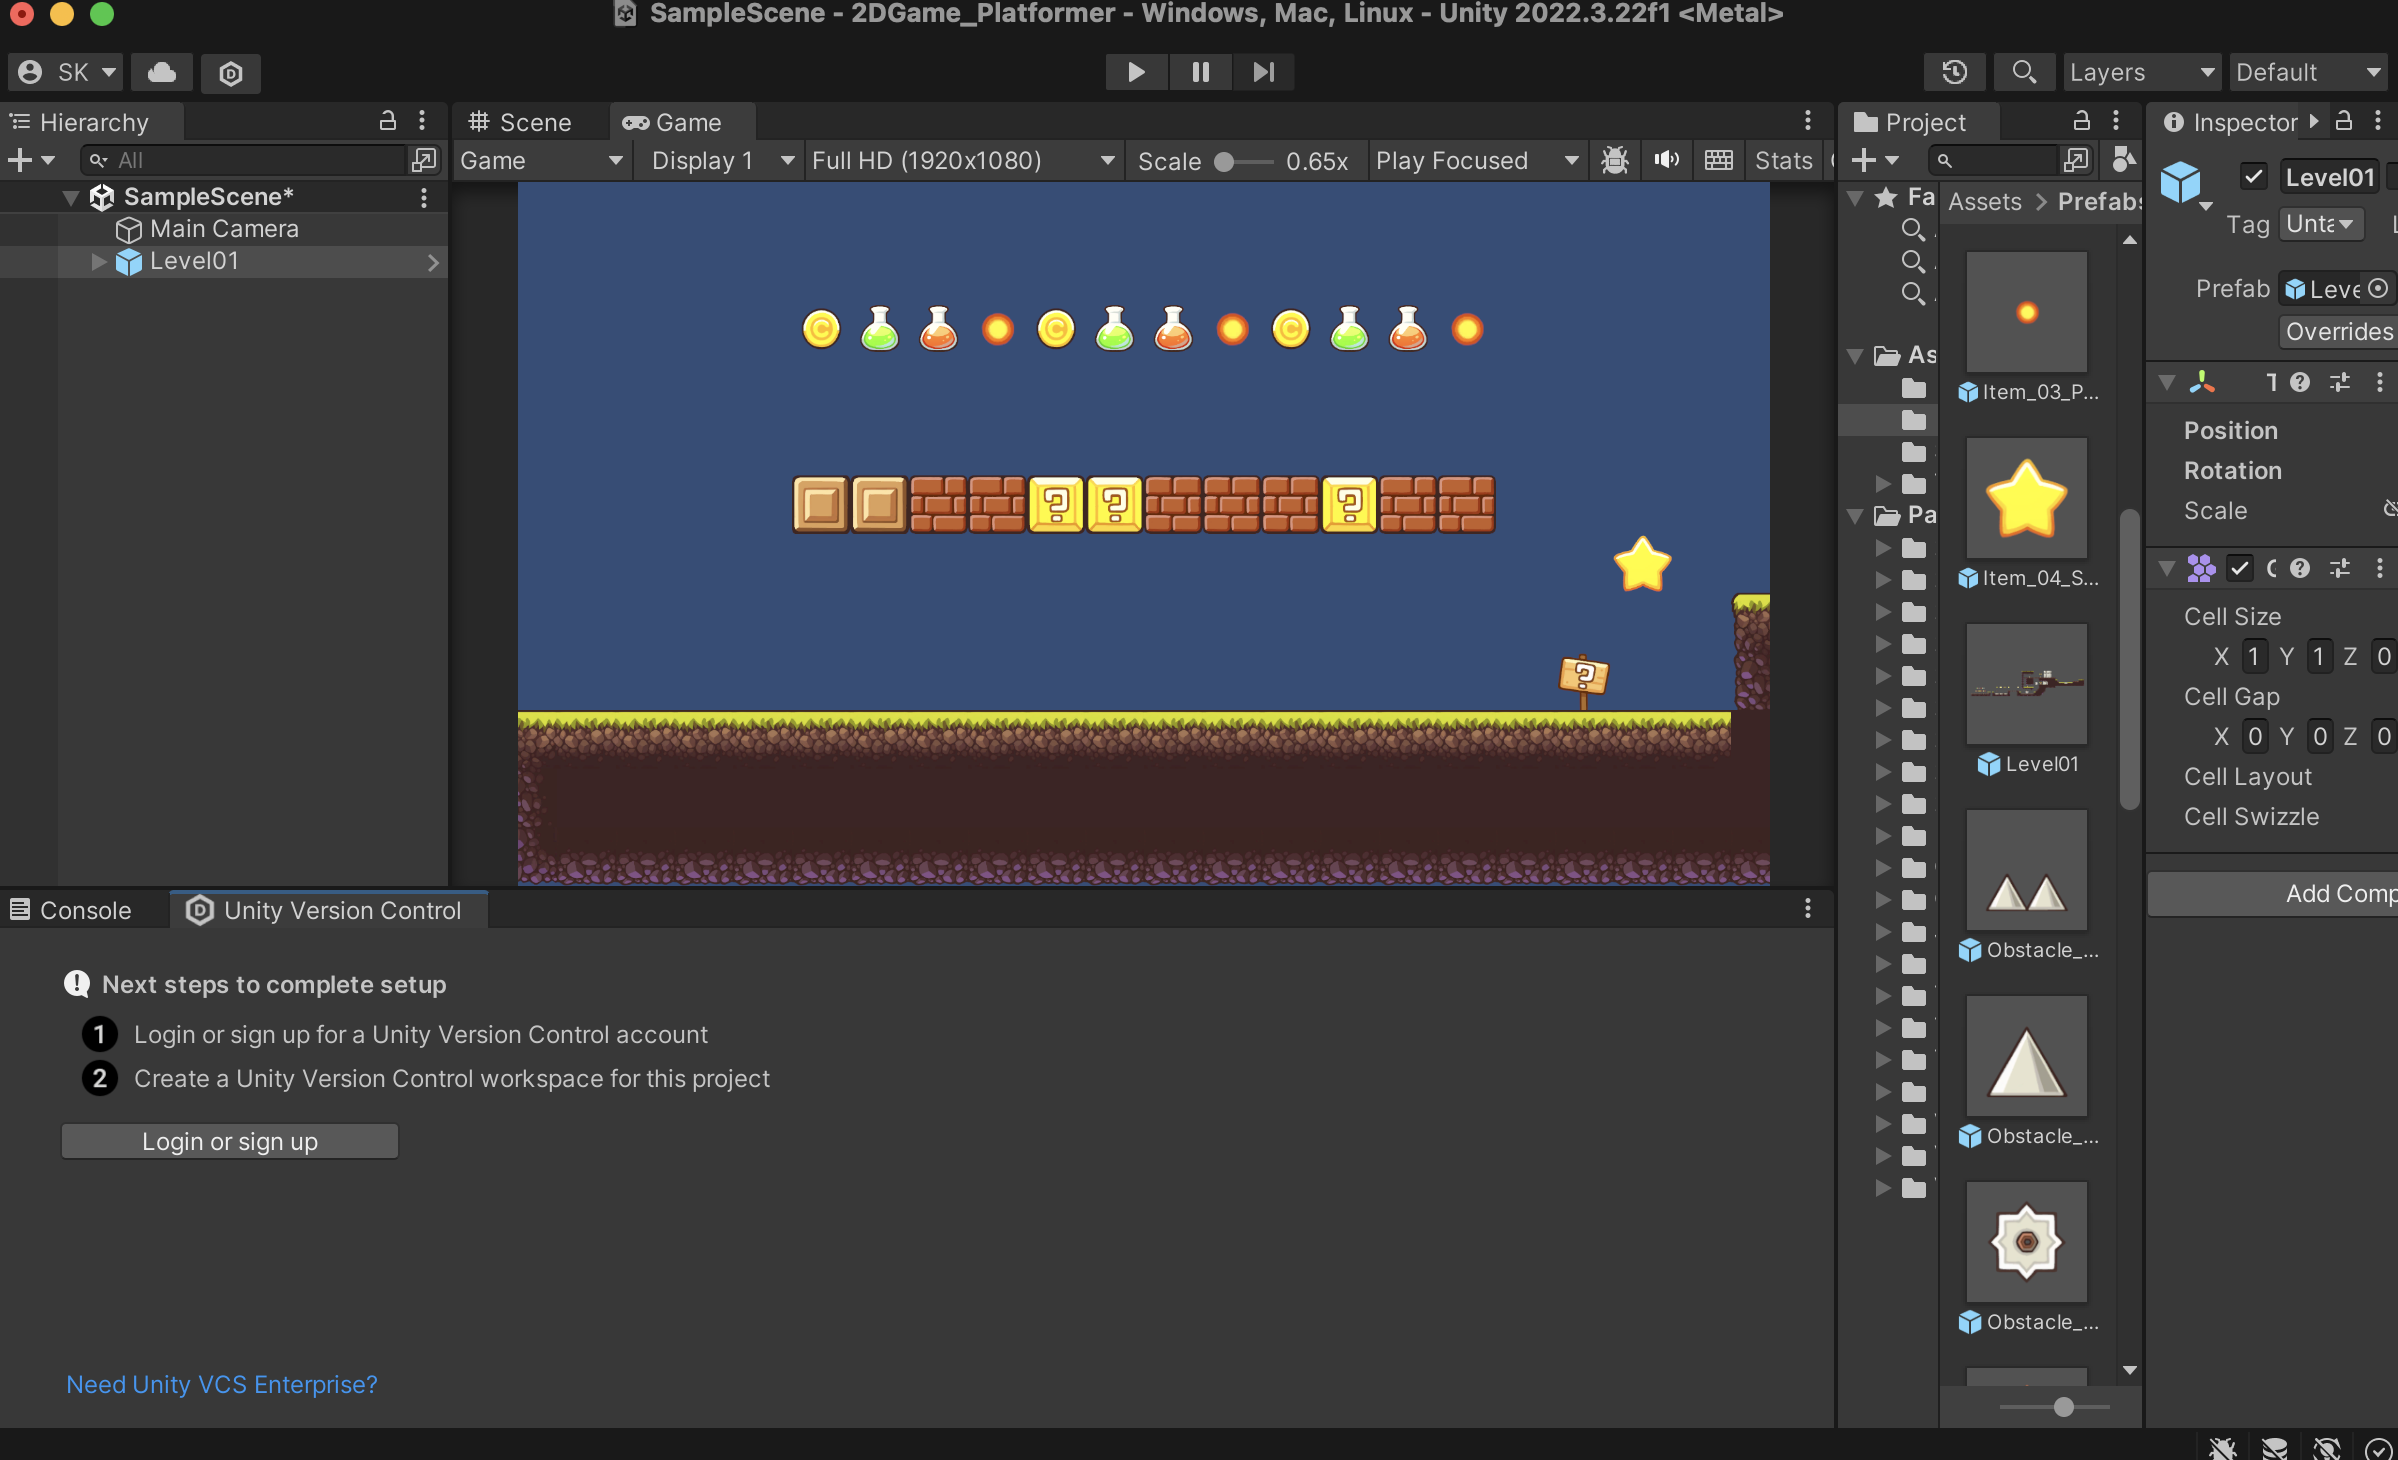
Task: Open the global Search magnifier icon
Action: (x=2024, y=72)
